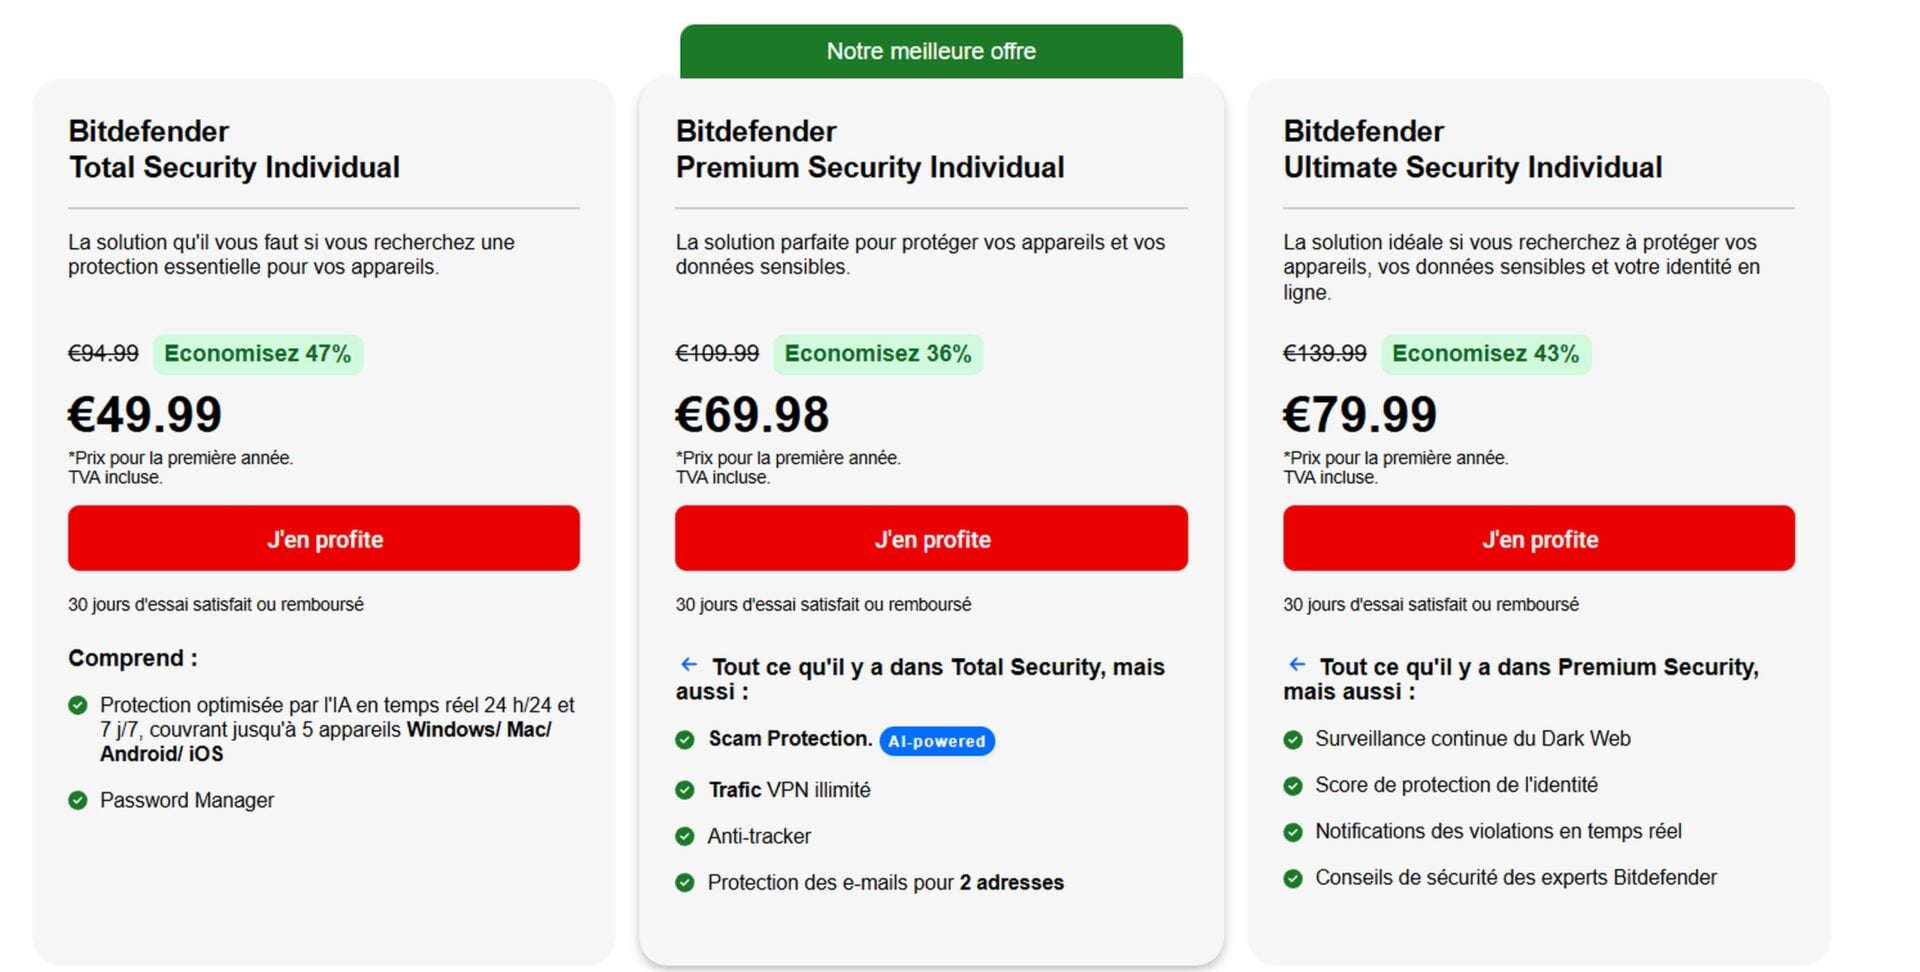
Task: Select the Economisez 36% badge
Action: (x=878, y=353)
